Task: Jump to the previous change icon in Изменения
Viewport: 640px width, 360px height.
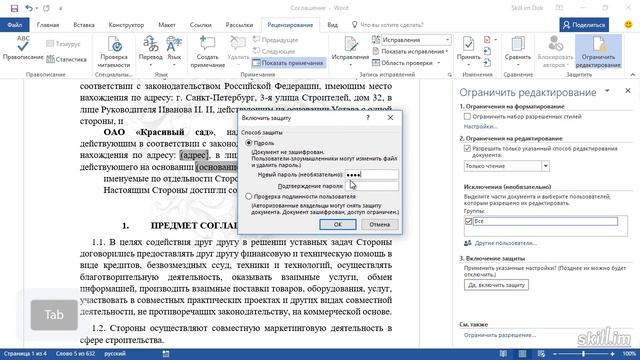Action: tap(487, 51)
